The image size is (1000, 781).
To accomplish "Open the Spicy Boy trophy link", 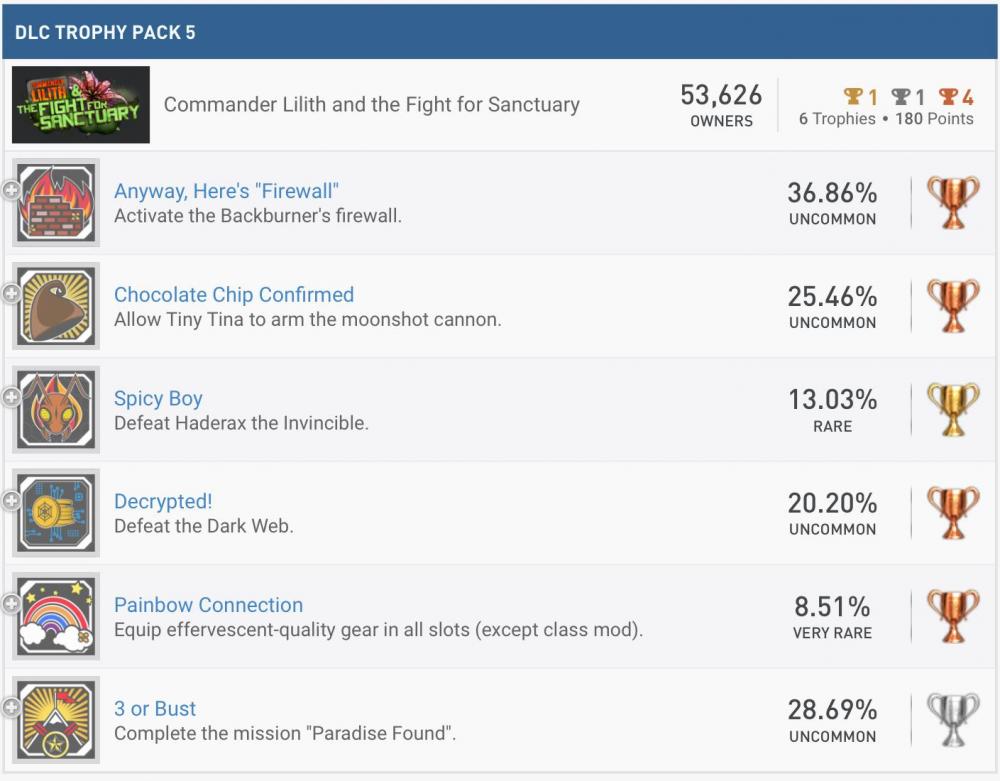I will point(158,398).
